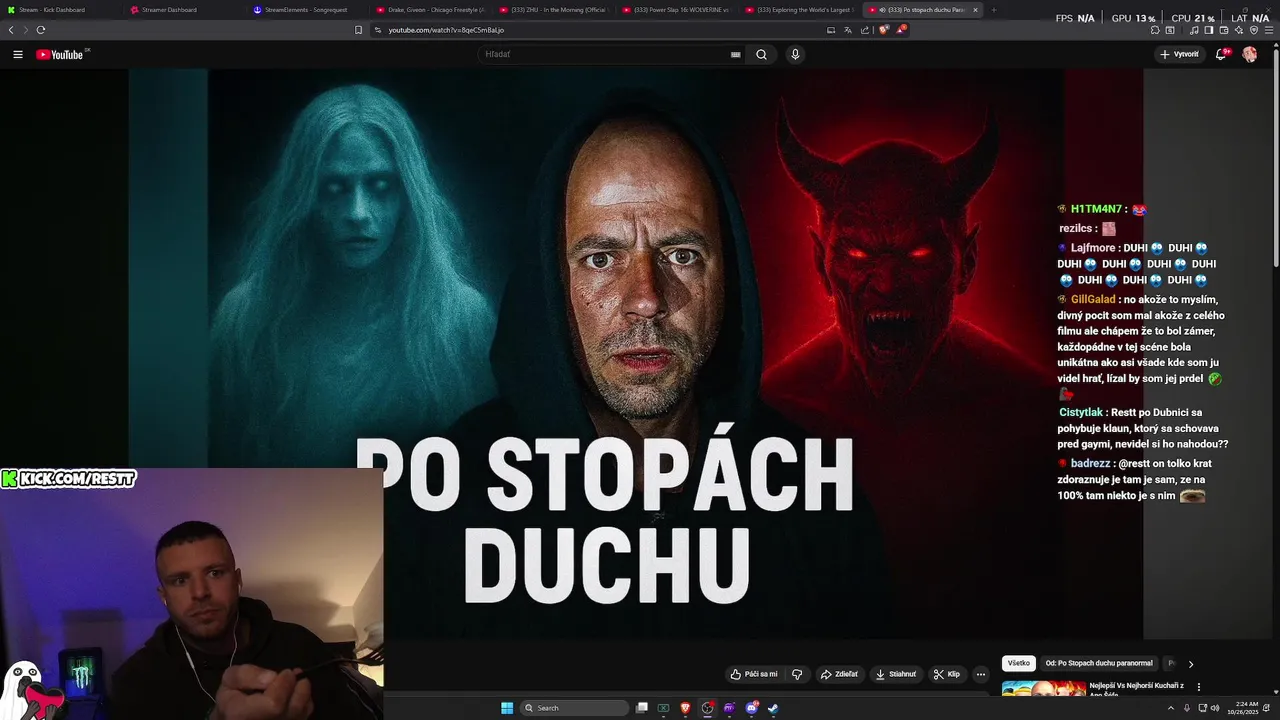
Task: Bookmark this page with the bookmark icon
Action: click(358, 30)
